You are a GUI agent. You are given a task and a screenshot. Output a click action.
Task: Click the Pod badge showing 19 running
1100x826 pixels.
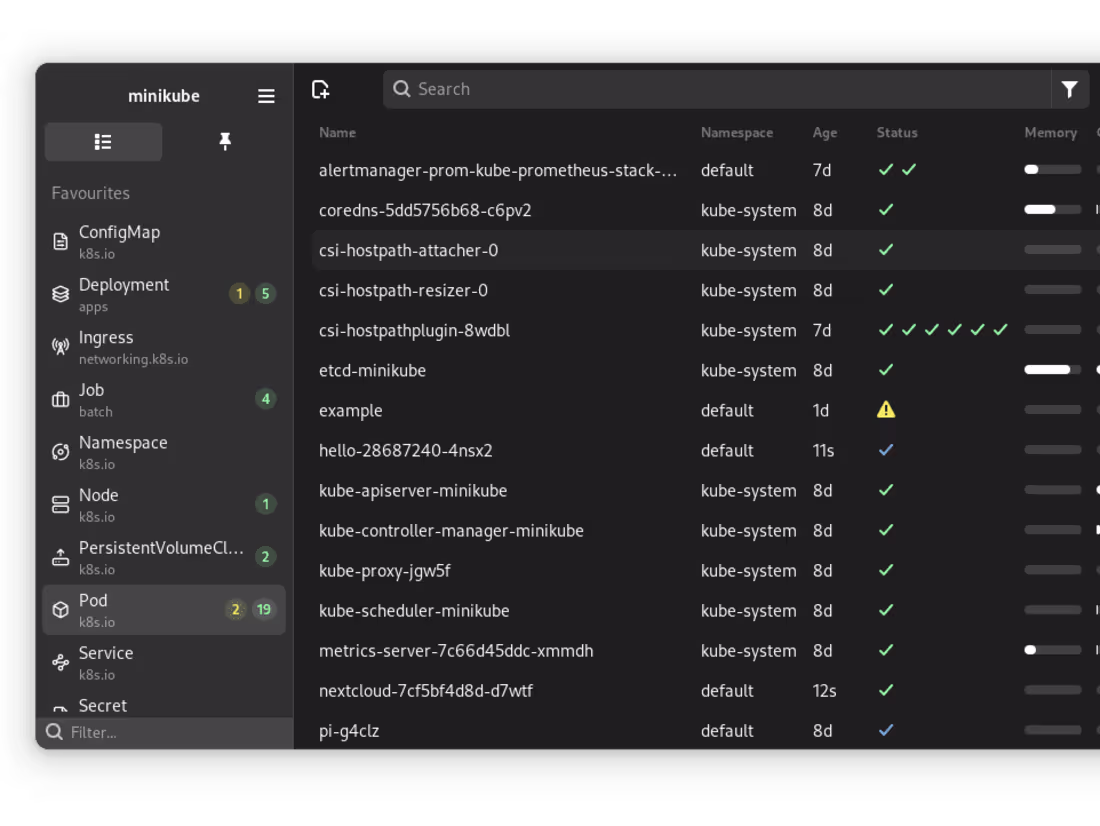pyautogui.click(x=265, y=609)
